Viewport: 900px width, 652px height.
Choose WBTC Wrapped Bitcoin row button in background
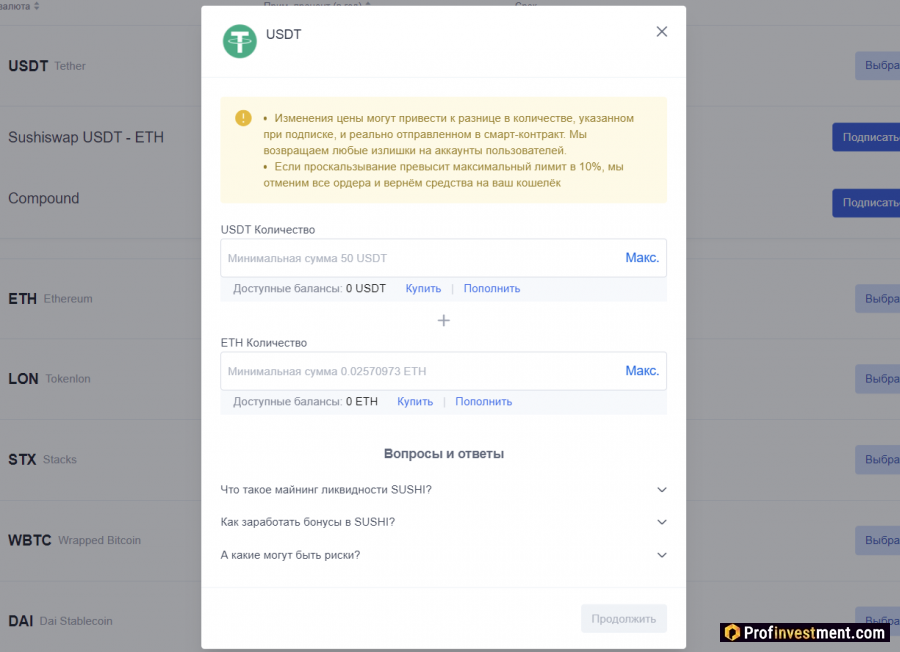878,541
